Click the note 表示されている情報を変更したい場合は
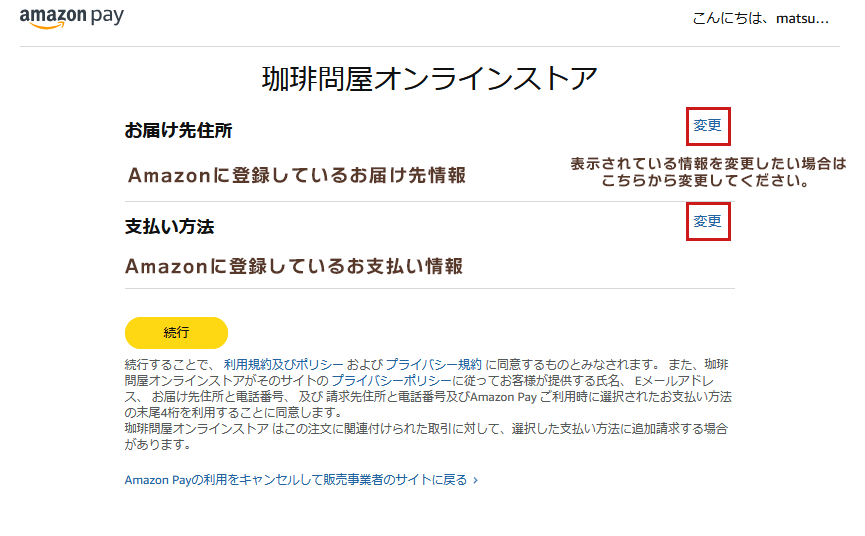 (708, 164)
